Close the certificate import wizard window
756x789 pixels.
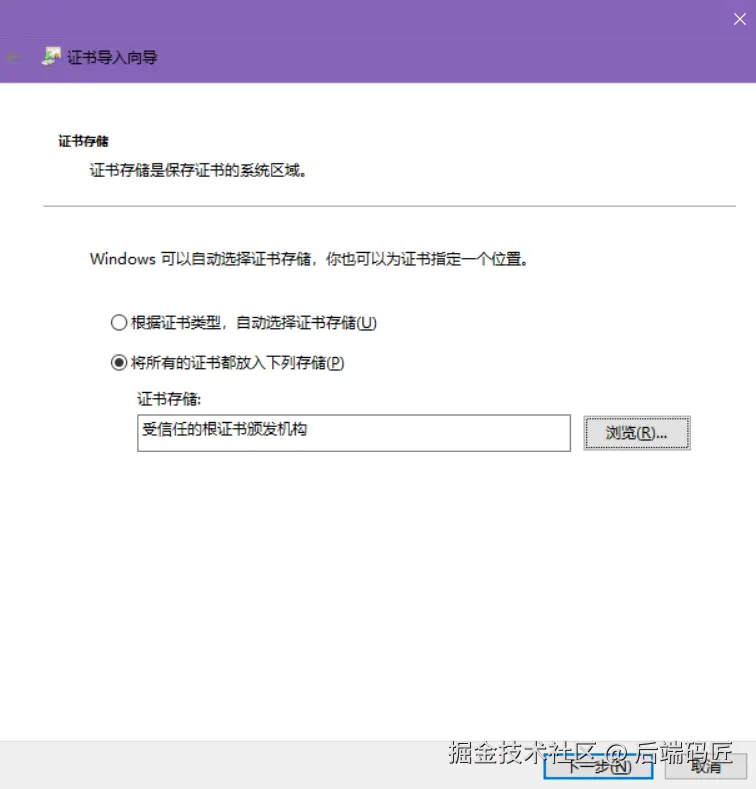click(x=739, y=19)
